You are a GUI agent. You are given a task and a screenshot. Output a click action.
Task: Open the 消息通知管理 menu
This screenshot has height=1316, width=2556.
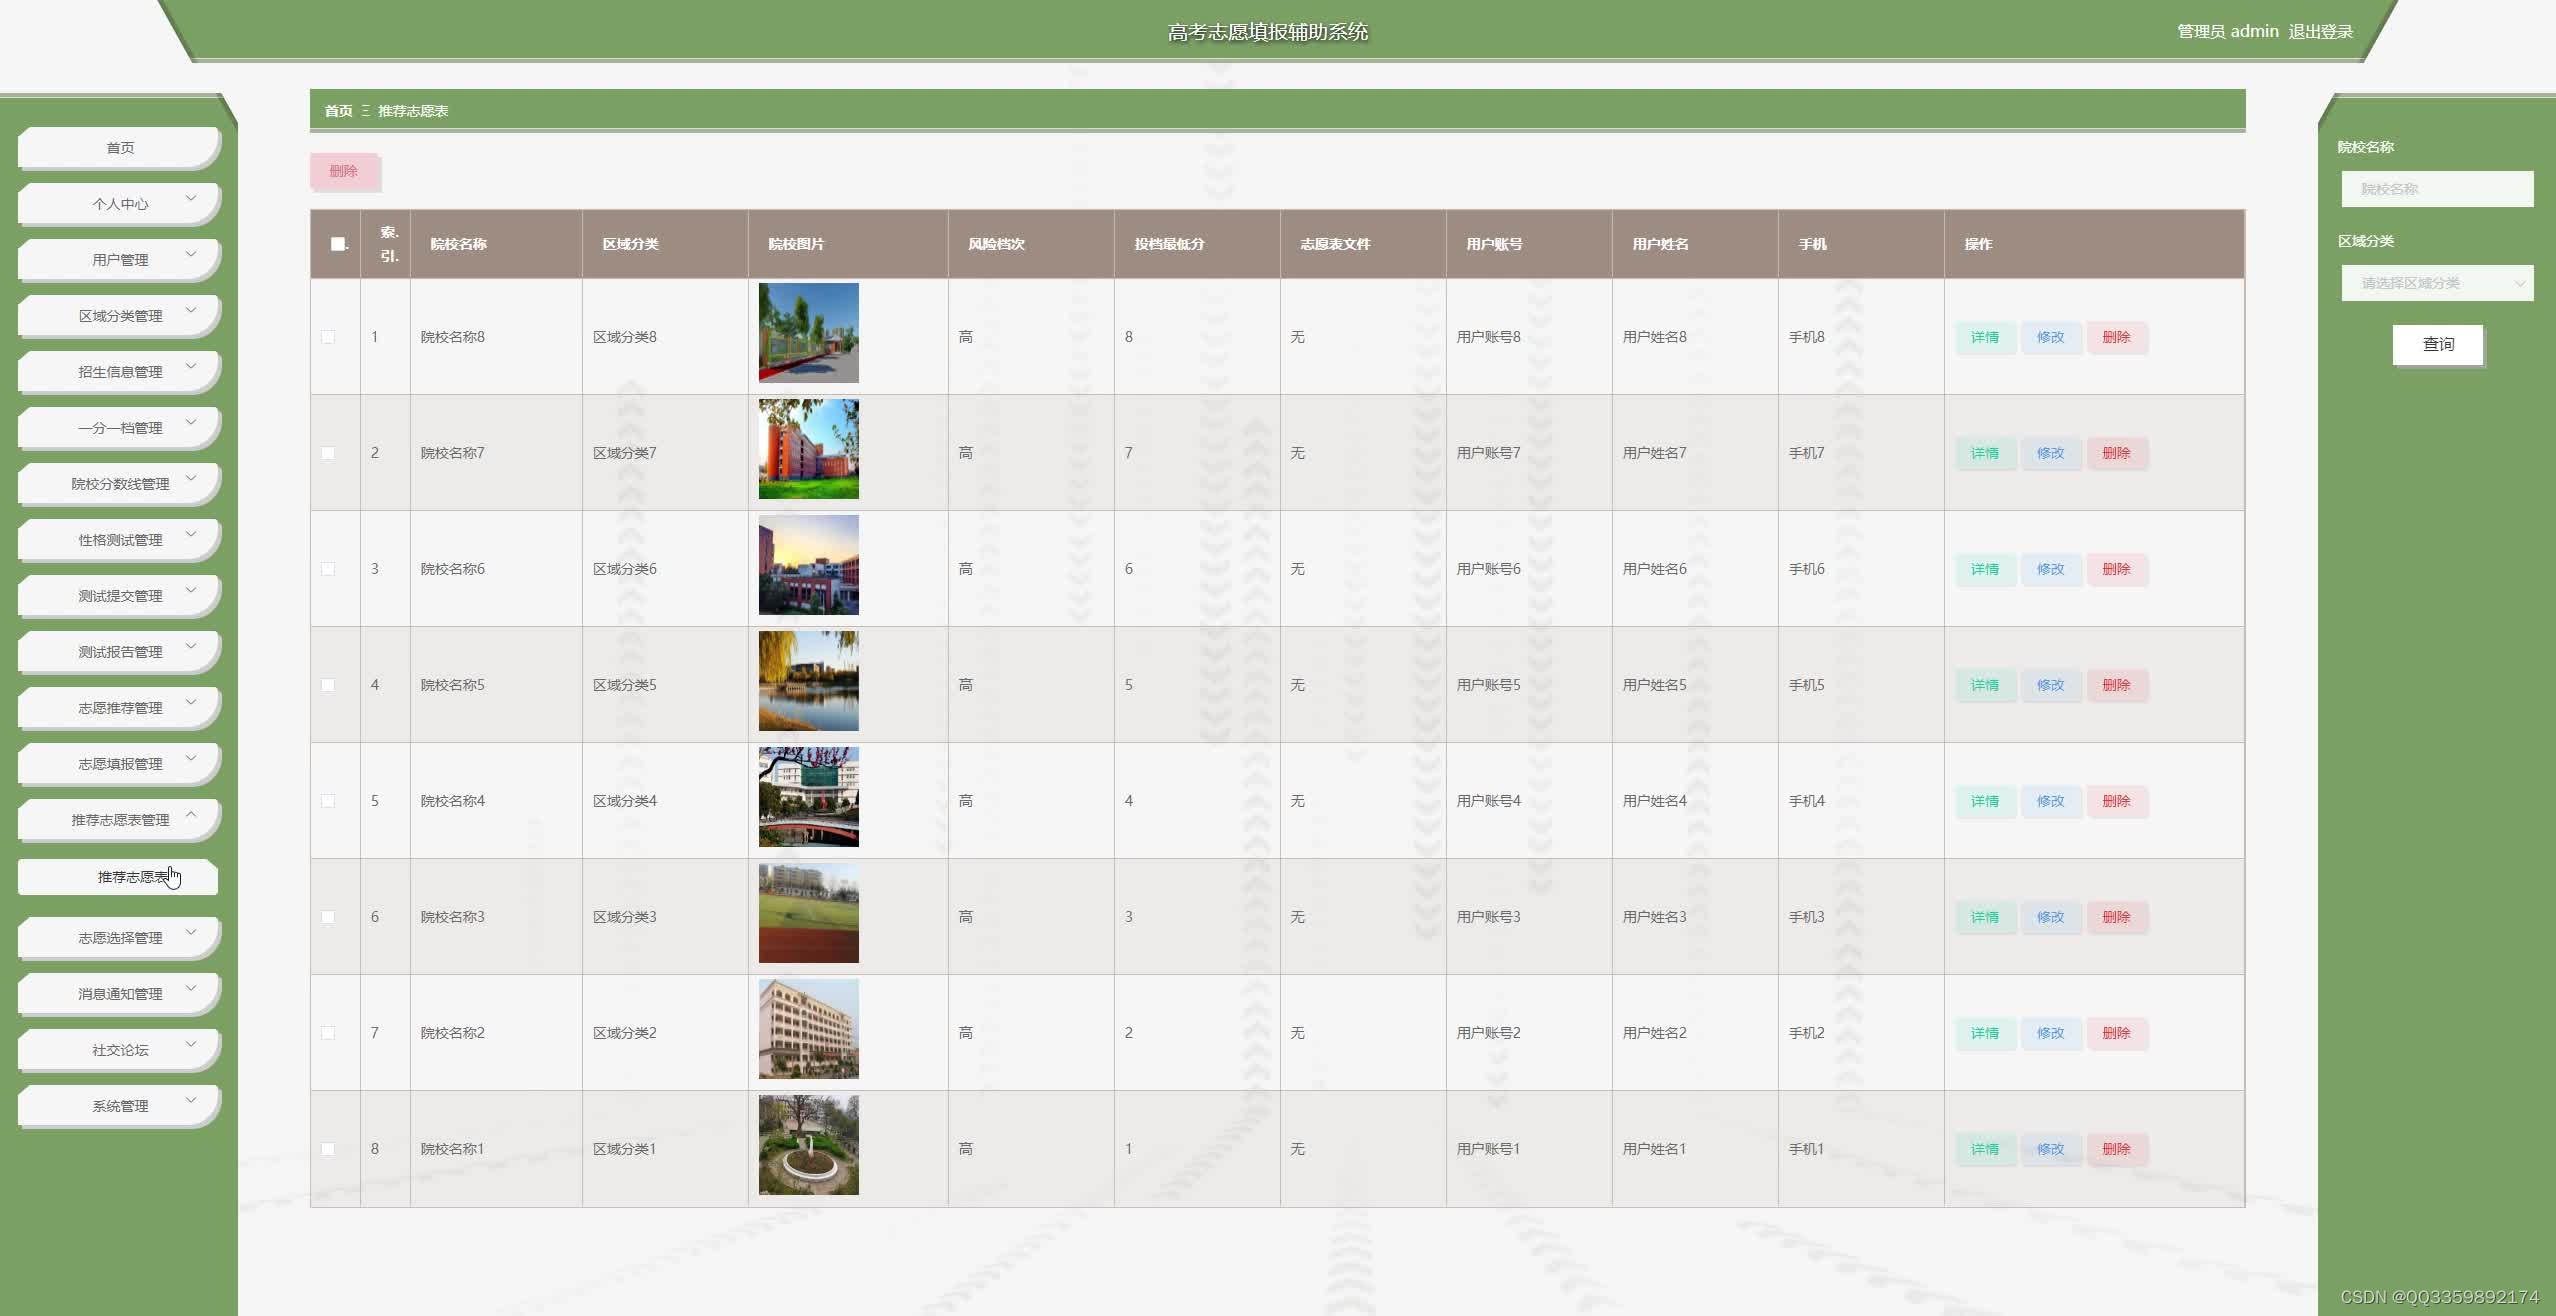pos(119,994)
